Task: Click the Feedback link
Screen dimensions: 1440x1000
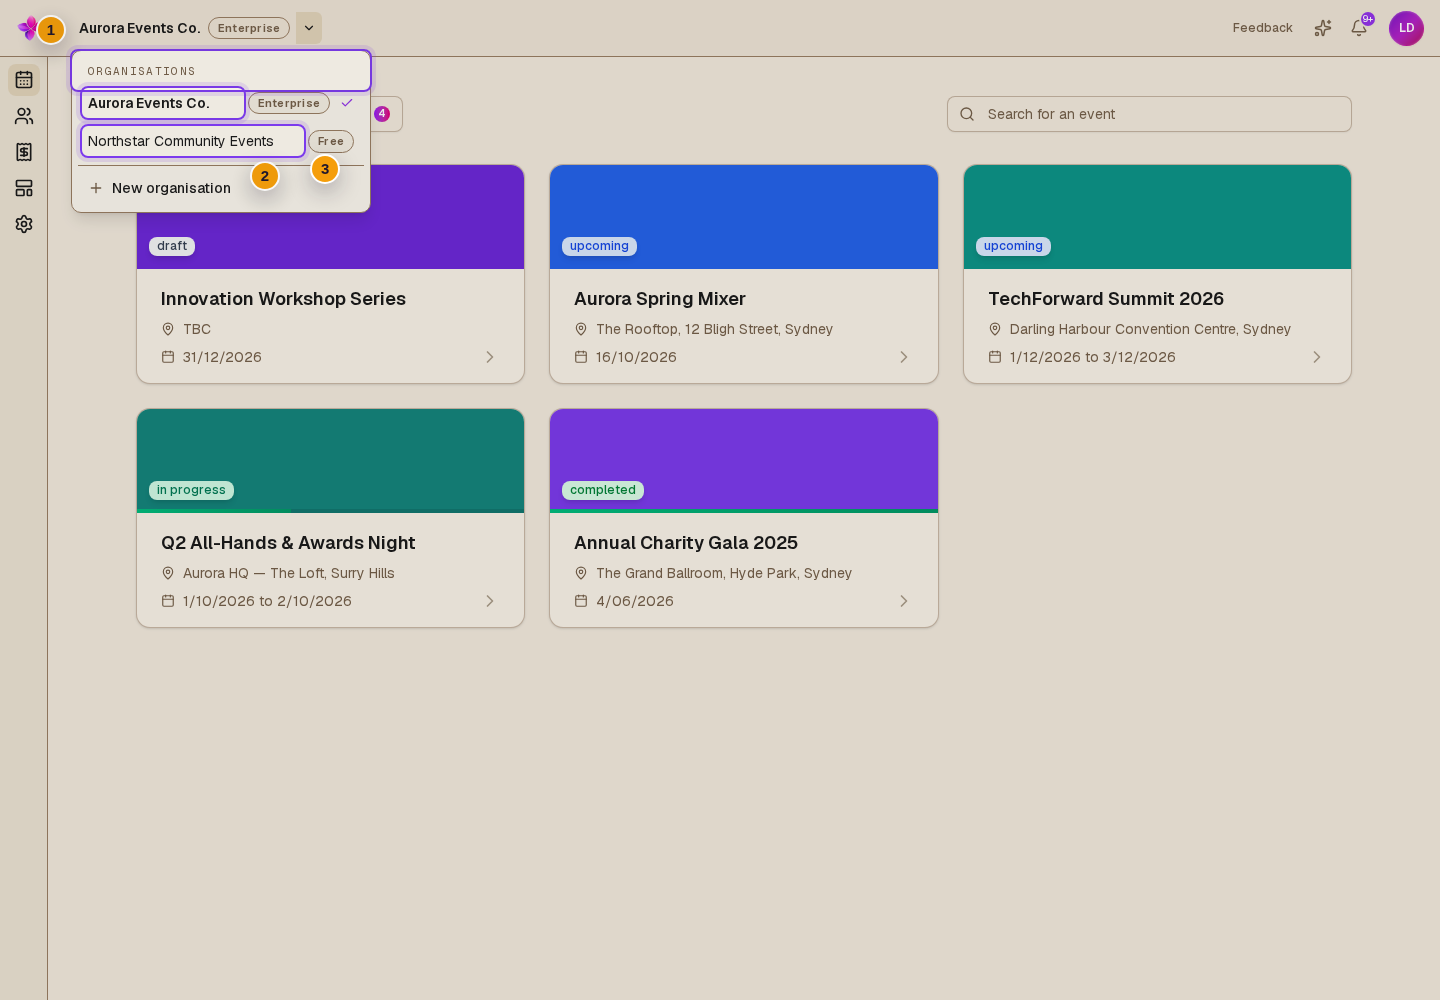Action: (1262, 28)
